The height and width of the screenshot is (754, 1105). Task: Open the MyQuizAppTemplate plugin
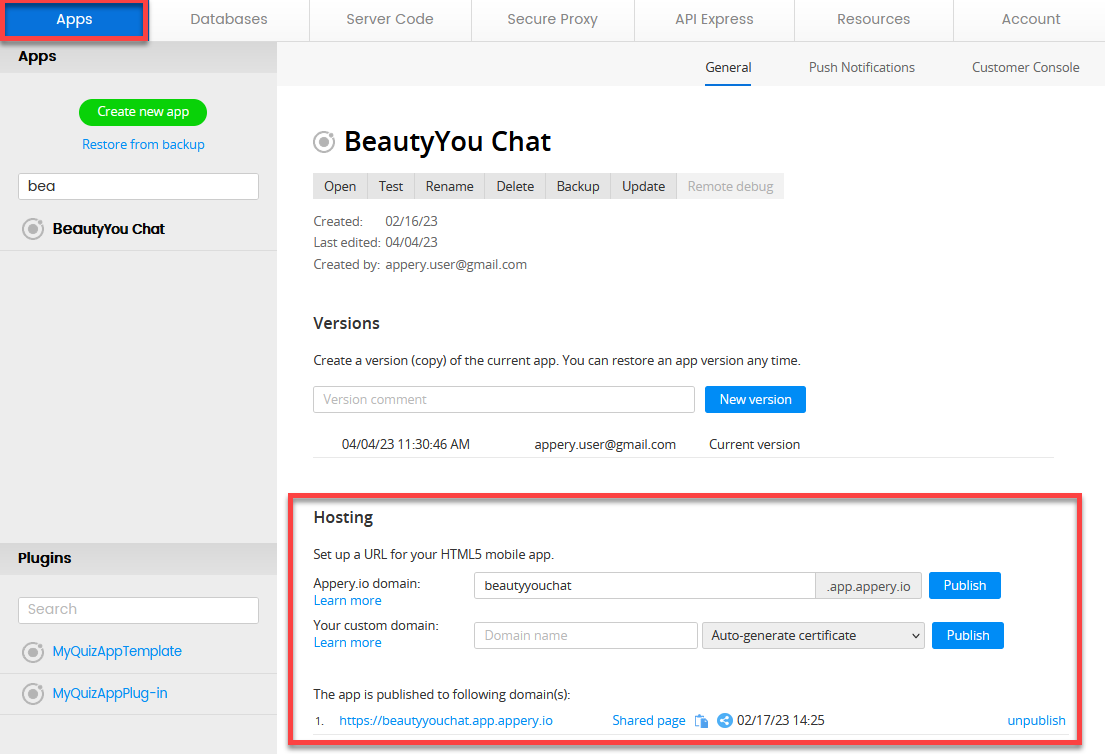117,652
